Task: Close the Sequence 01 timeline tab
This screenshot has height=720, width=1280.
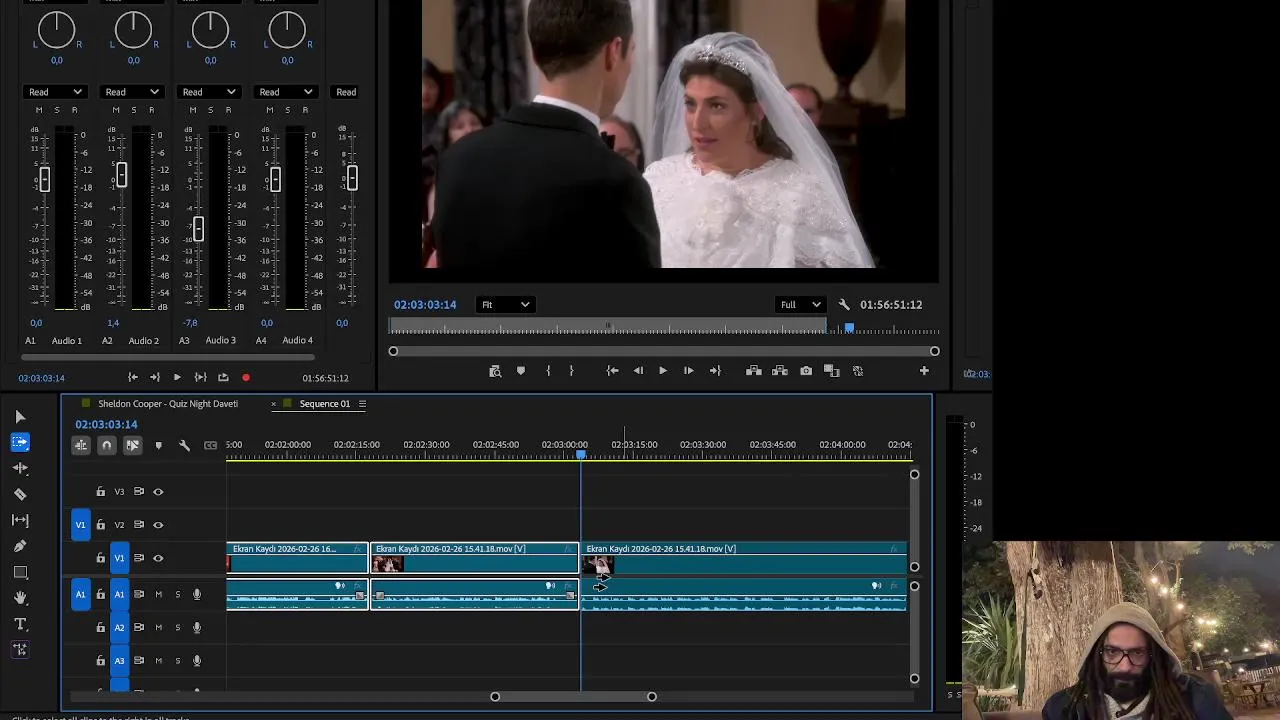Action: click(273, 404)
